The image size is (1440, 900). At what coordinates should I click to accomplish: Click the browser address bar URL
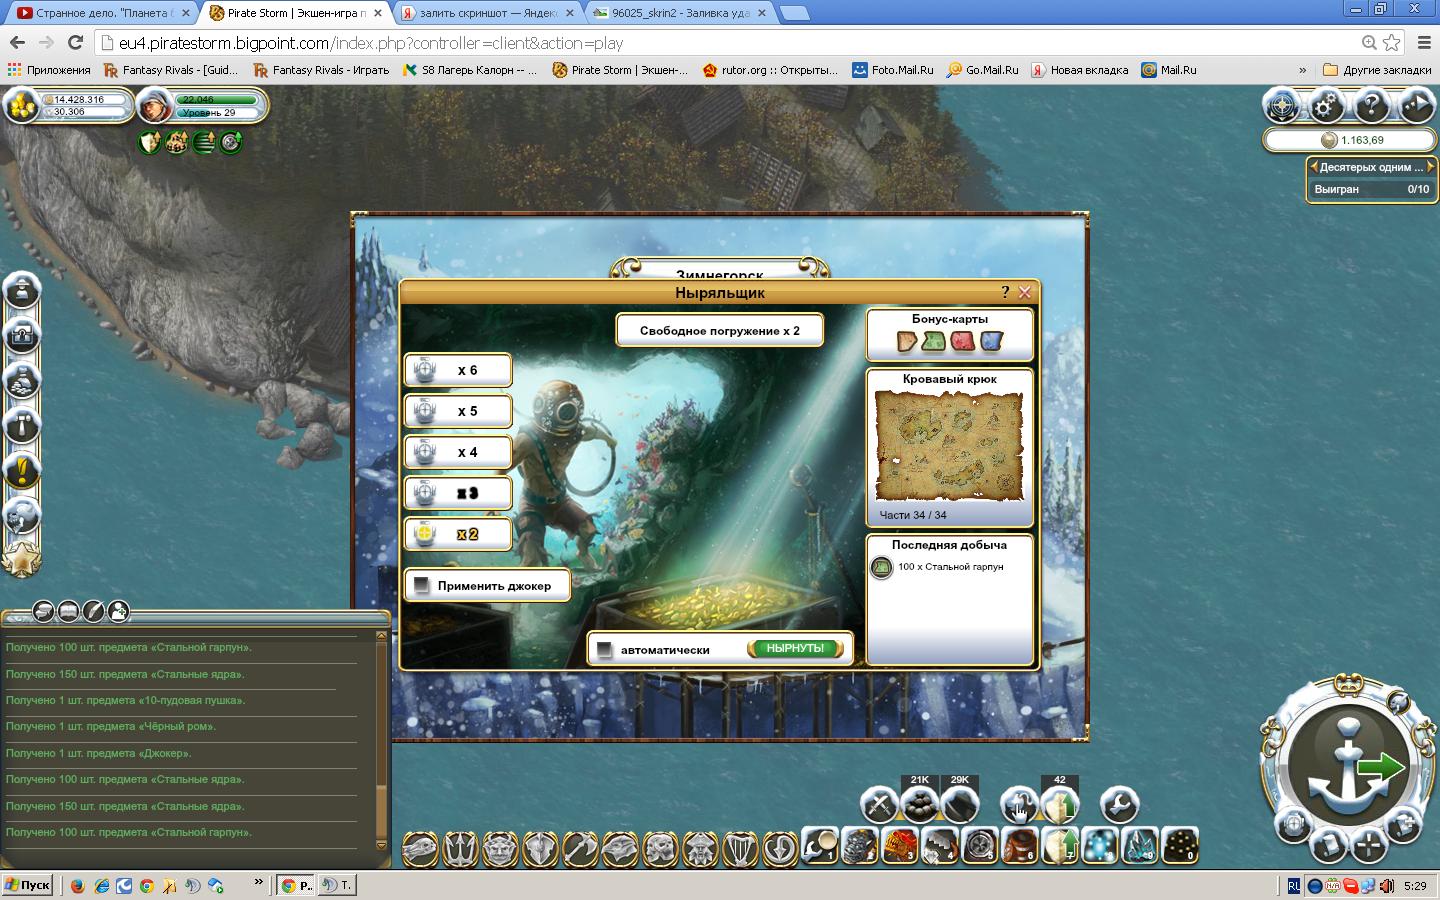tap(371, 43)
